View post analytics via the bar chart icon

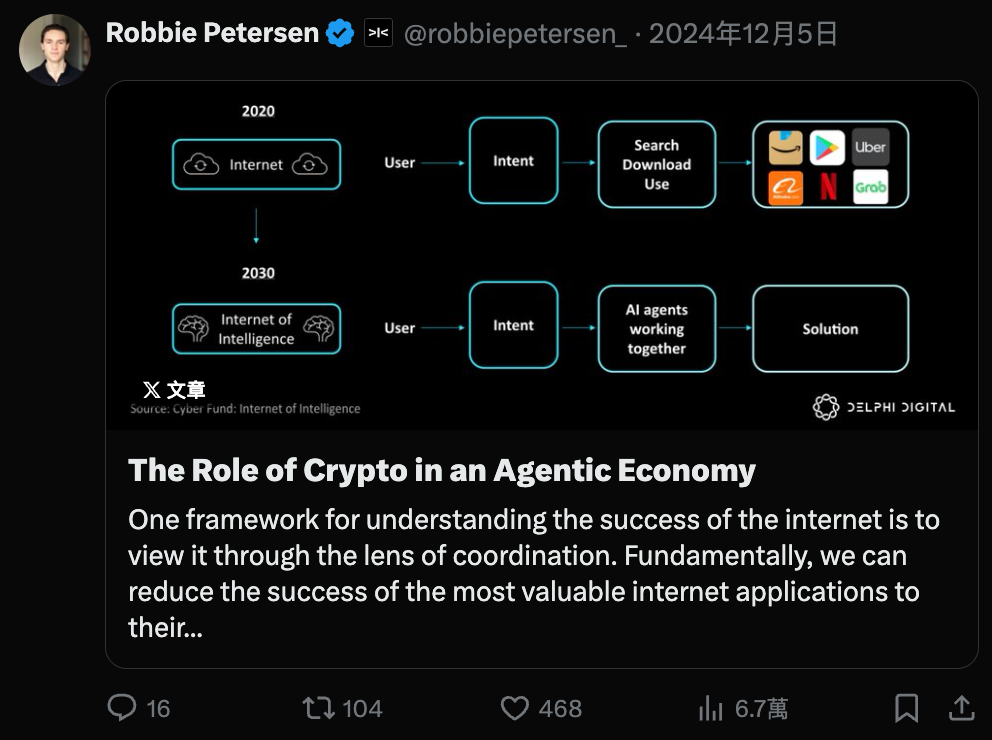pos(711,708)
